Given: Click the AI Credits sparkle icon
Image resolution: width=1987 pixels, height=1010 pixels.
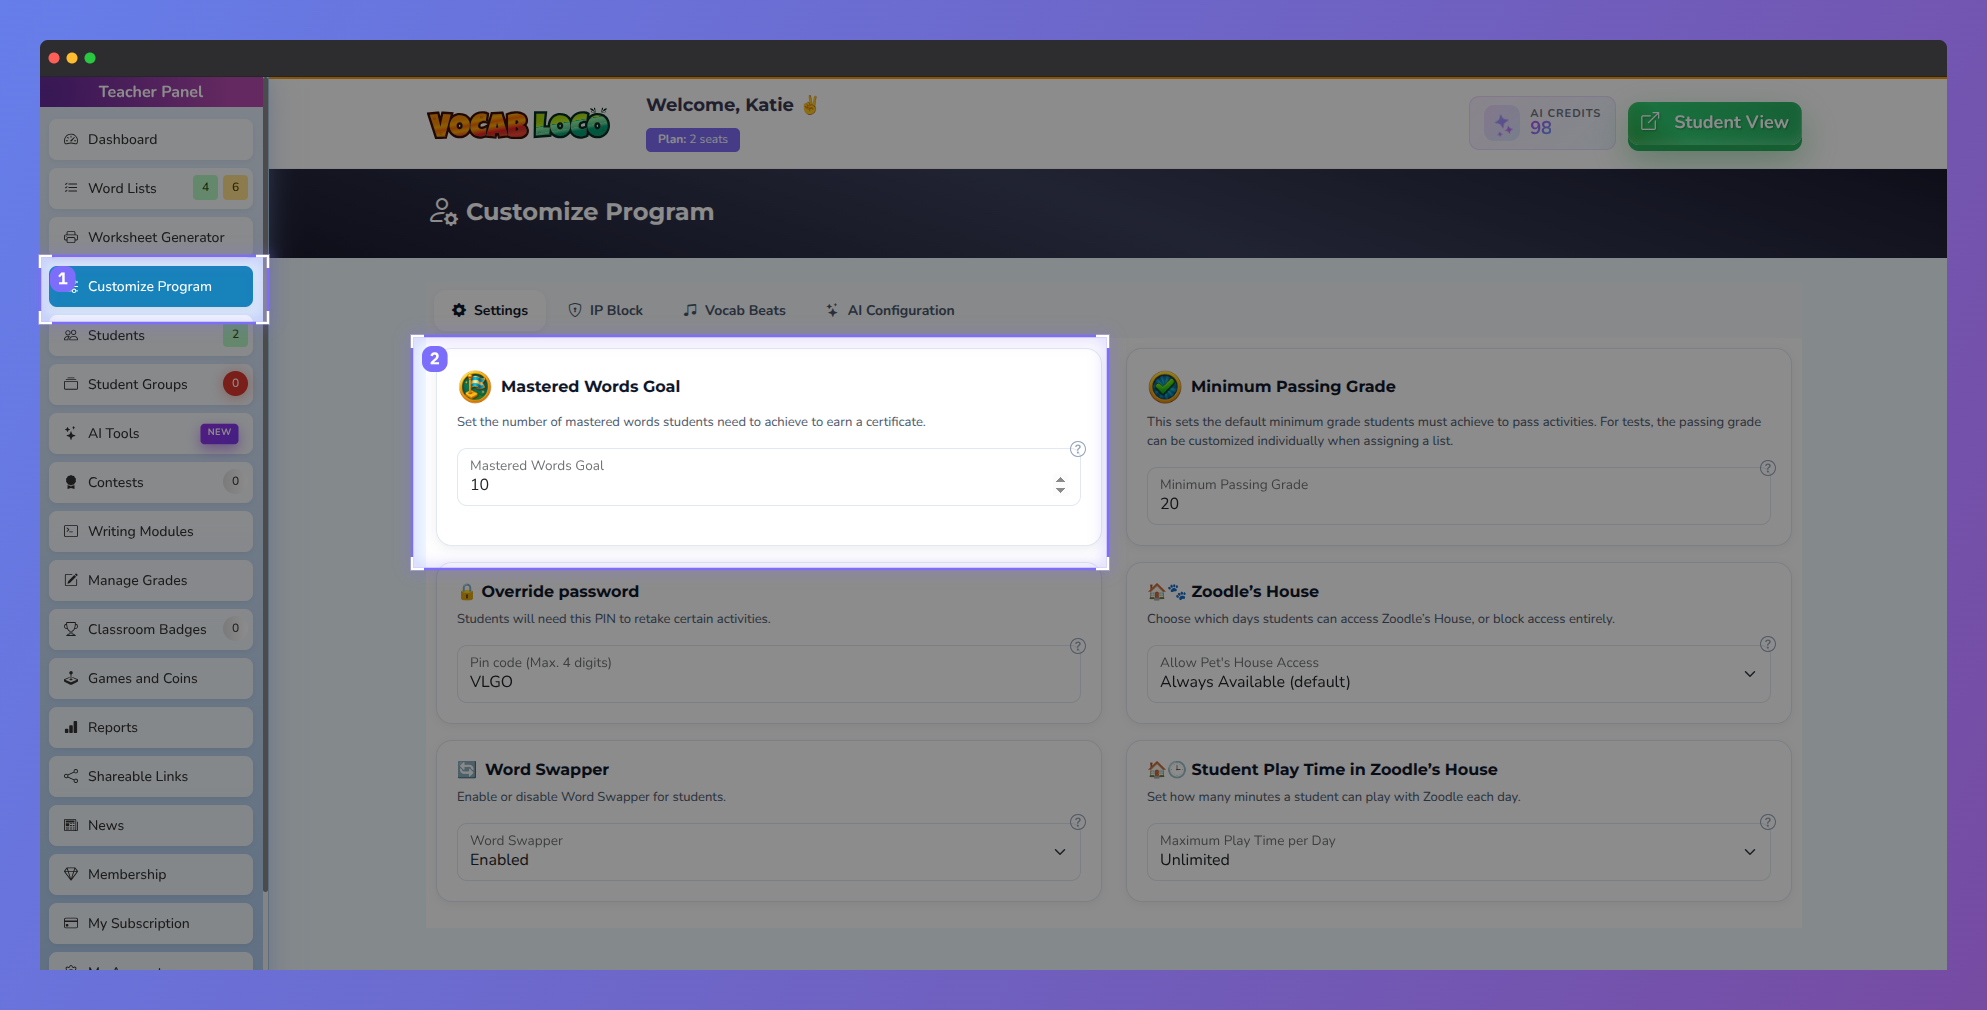Looking at the screenshot, I should pos(1502,124).
